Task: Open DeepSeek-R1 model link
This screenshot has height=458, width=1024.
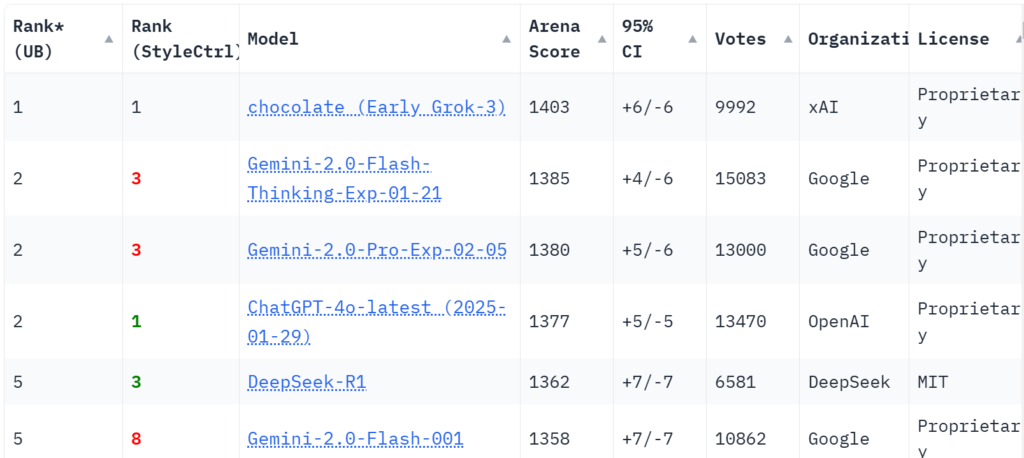Action: point(306,382)
